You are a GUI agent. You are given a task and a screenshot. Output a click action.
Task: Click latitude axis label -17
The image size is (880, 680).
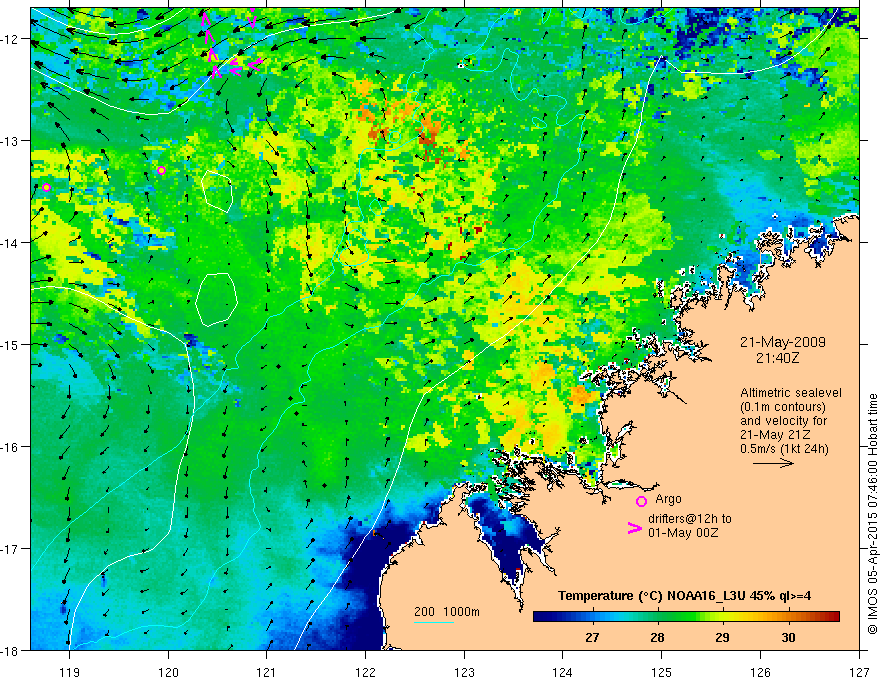(x=11, y=548)
